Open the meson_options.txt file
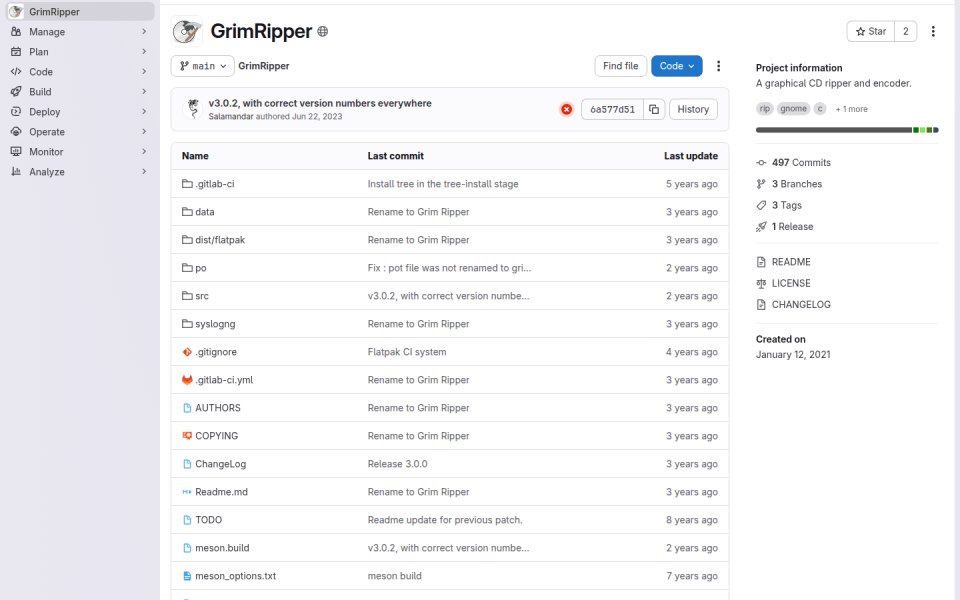The height and width of the screenshot is (600, 960). tap(236, 576)
